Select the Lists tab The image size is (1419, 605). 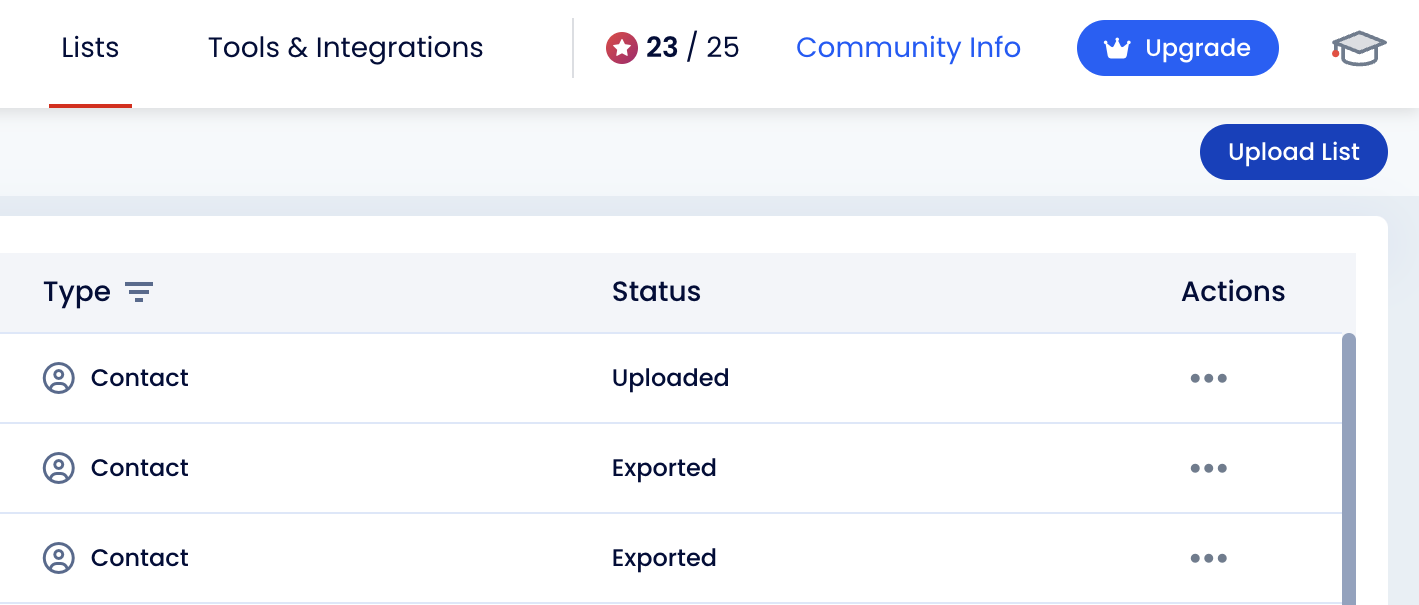pos(90,47)
